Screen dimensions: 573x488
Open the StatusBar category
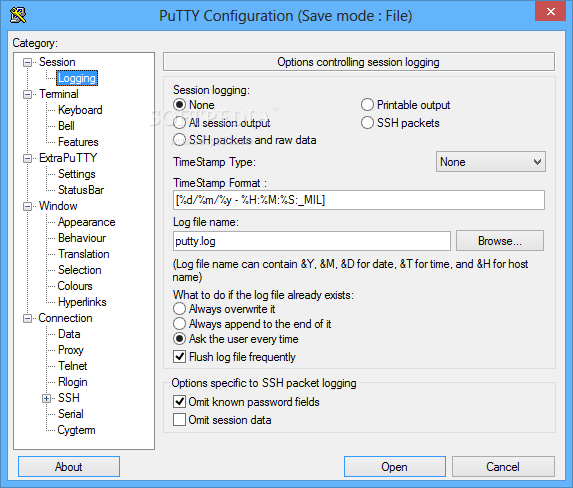pyautogui.click(x=81, y=190)
